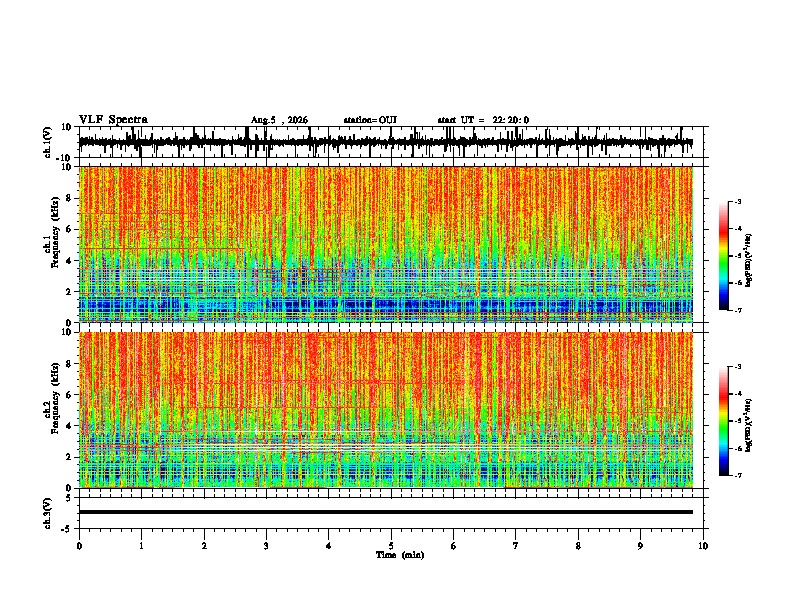Click the "Time (min)" axis label
Screen dimensions: 792x612
coord(400,555)
